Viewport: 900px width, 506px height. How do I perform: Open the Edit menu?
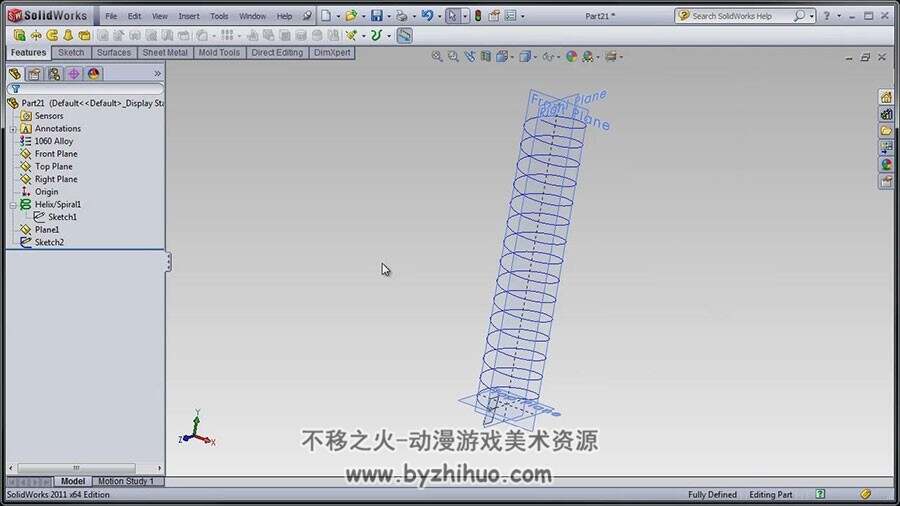tap(134, 16)
